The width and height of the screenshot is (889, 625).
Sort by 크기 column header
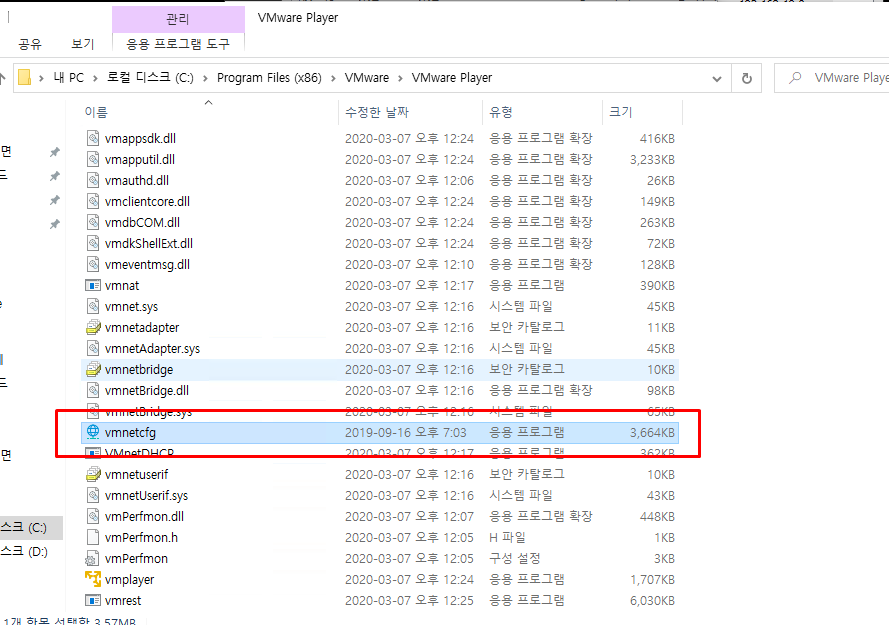point(642,112)
